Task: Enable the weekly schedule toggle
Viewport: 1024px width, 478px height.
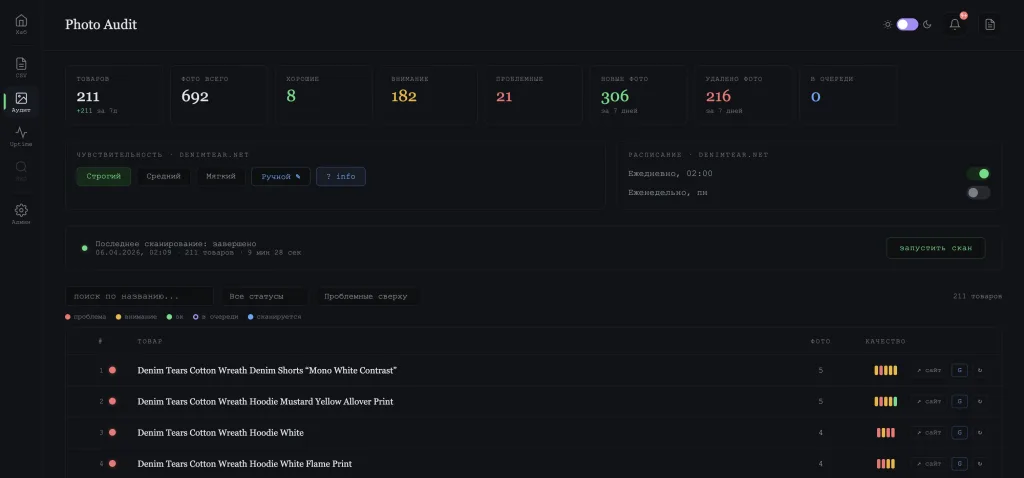Action: pyautogui.click(x=978, y=193)
